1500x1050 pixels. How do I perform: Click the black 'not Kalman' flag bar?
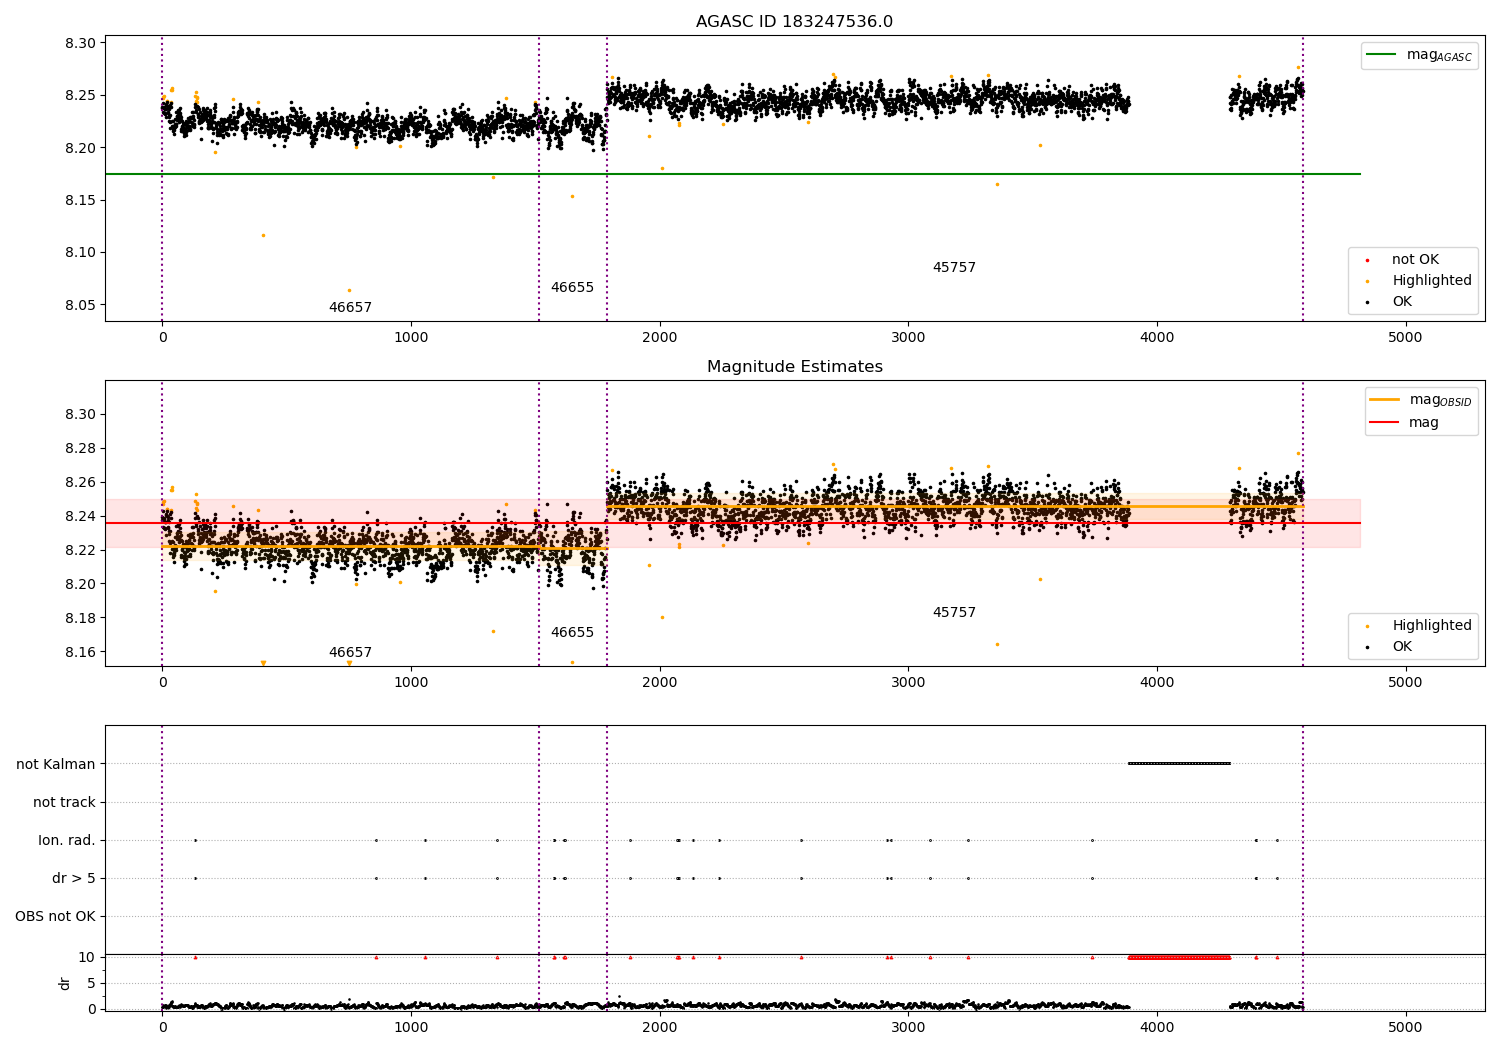(1179, 764)
